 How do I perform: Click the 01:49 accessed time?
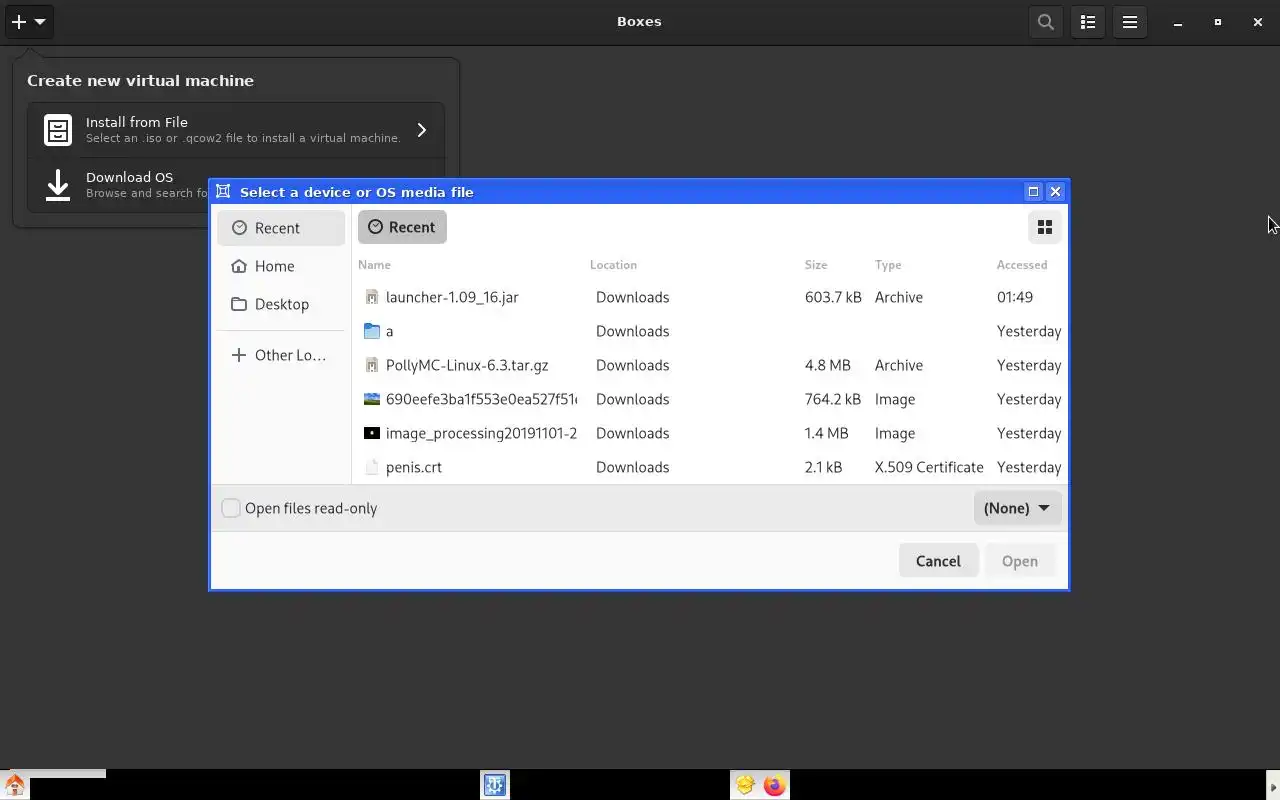[1015, 297]
